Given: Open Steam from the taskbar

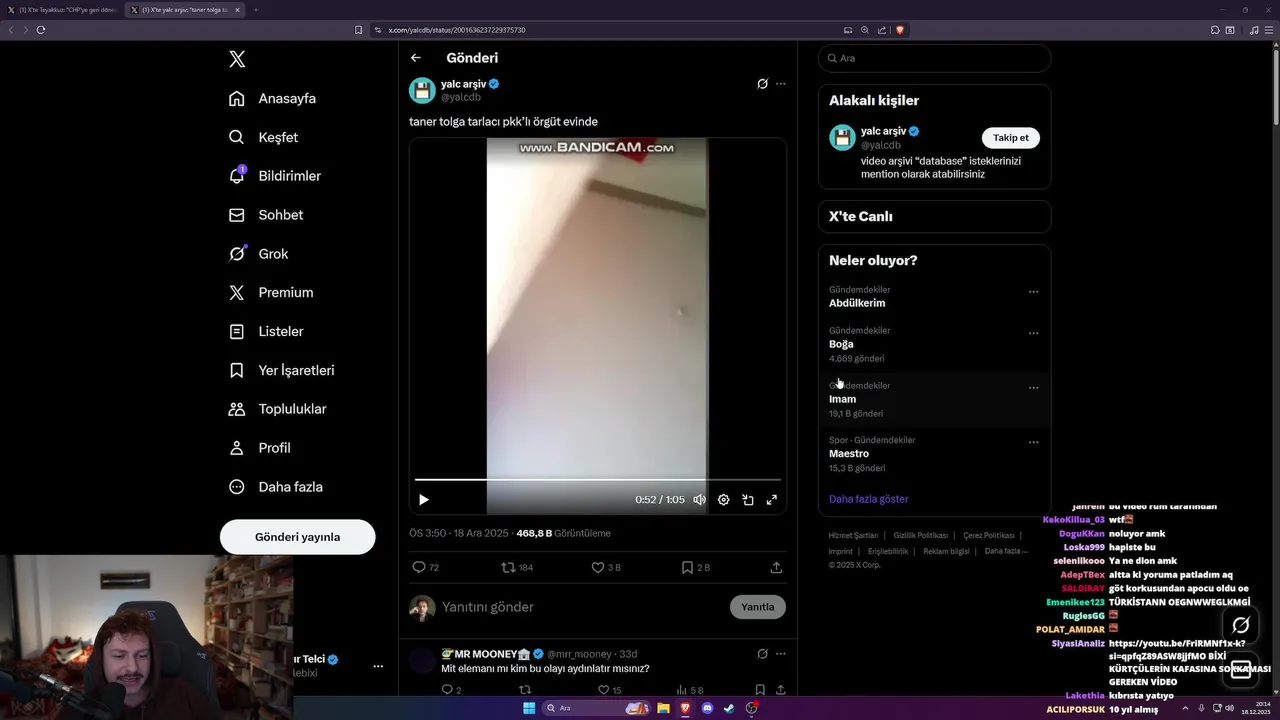Looking at the screenshot, I should pos(730,708).
